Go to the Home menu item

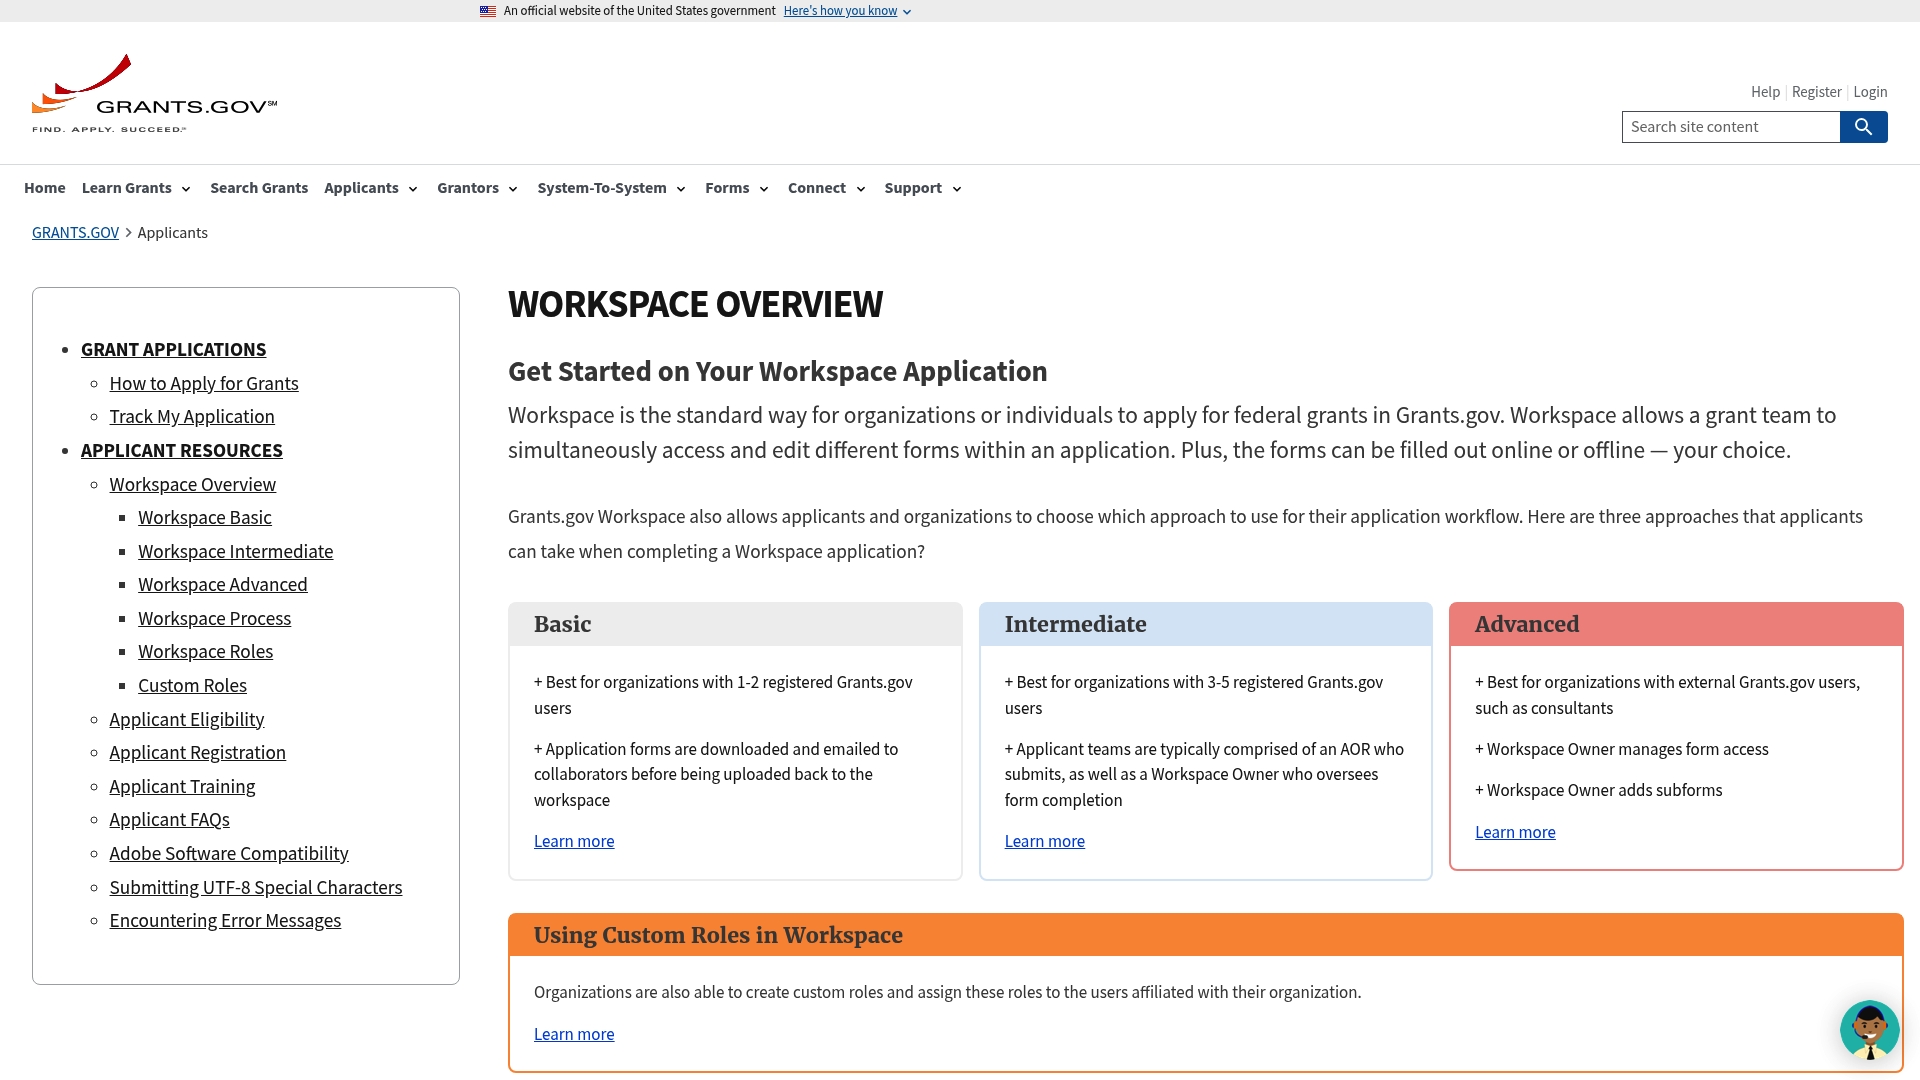pos(45,188)
